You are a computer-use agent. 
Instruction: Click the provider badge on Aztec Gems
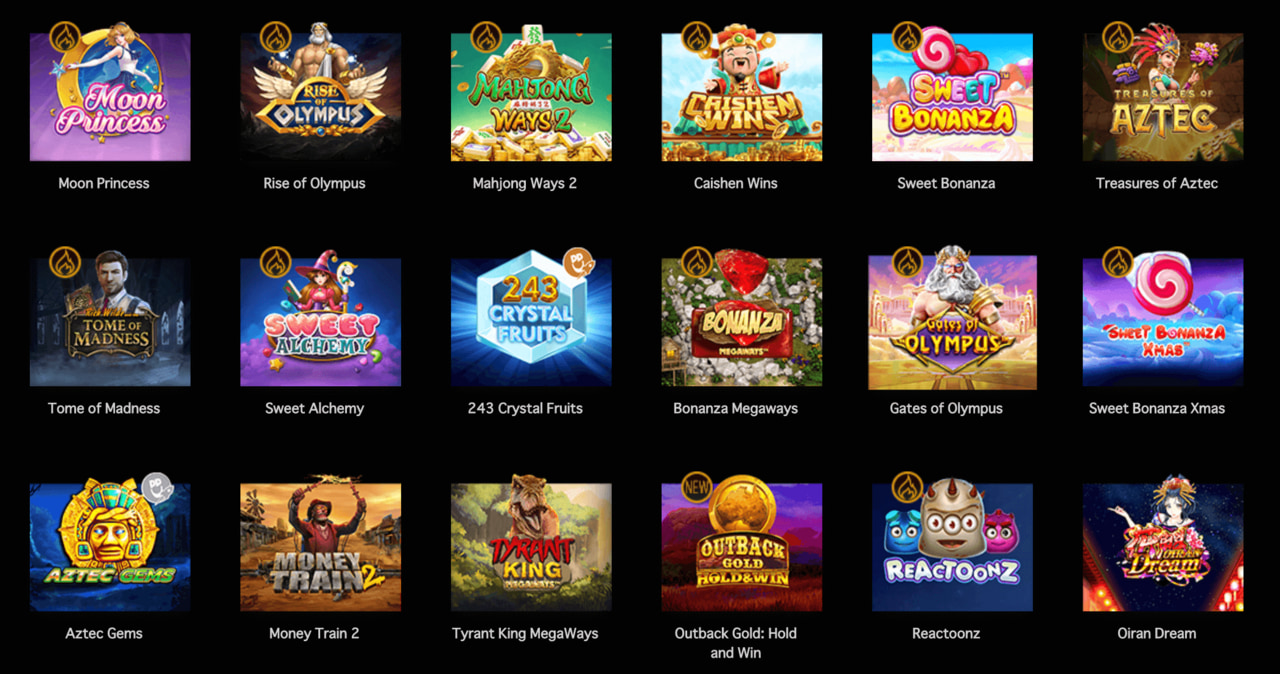pos(157,488)
